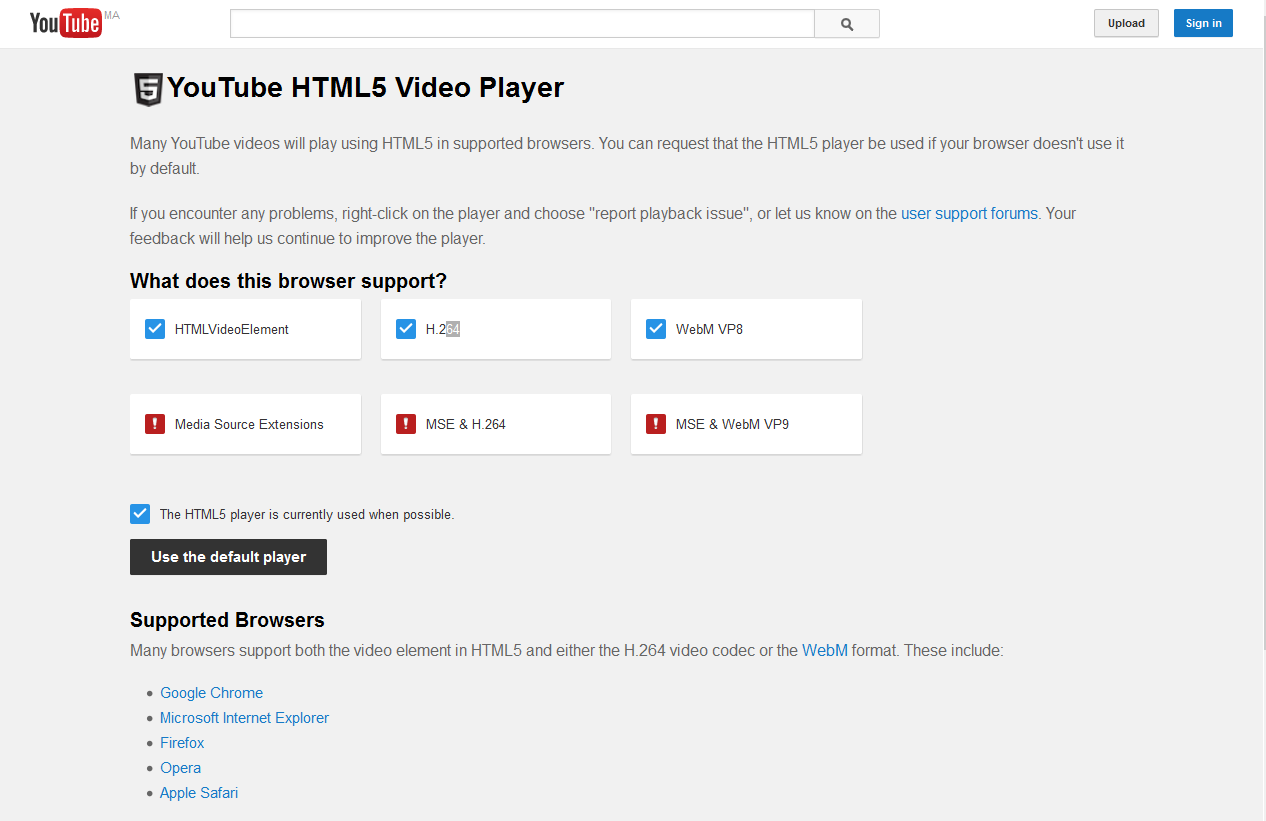Screen dimensions: 1266x821
Task: Toggle the HTML5 player currently used checkbox
Action: tap(140, 514)
